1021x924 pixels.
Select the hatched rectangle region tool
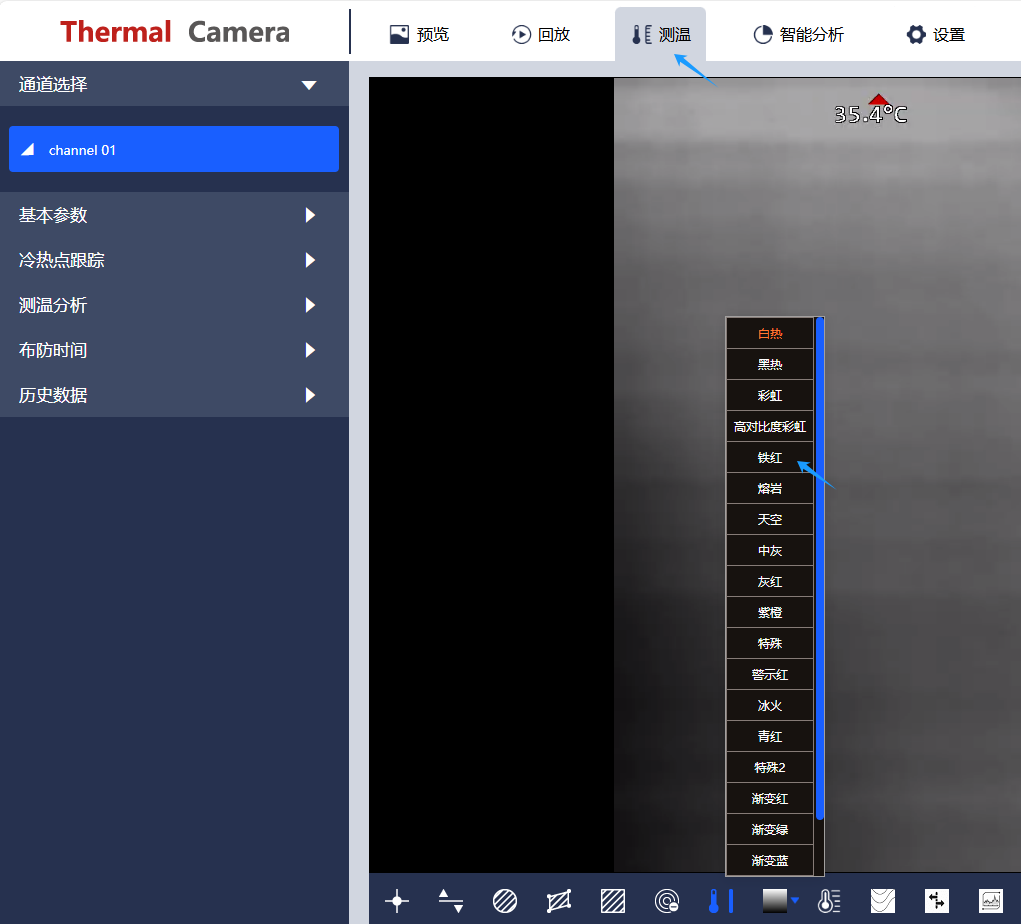click(613, 901)
